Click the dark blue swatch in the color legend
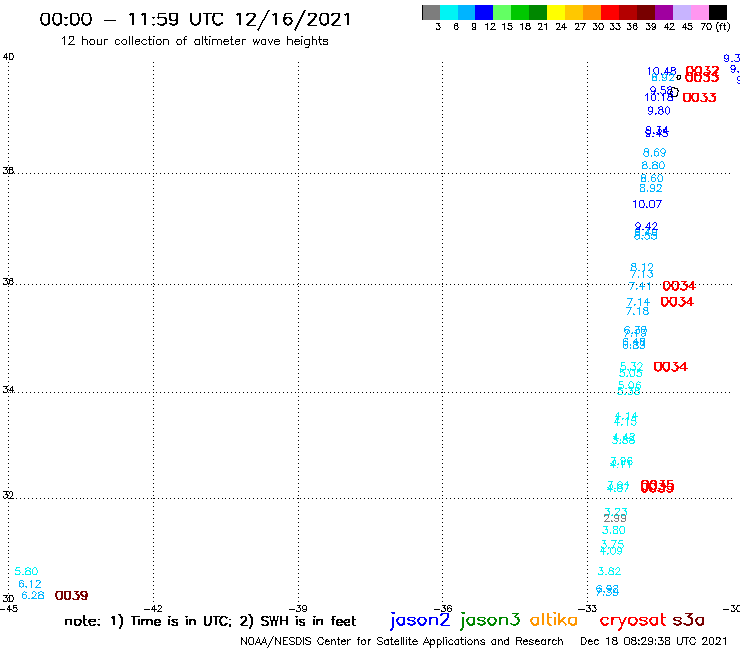This screenshot has width=740, height=650. point(485,12)
